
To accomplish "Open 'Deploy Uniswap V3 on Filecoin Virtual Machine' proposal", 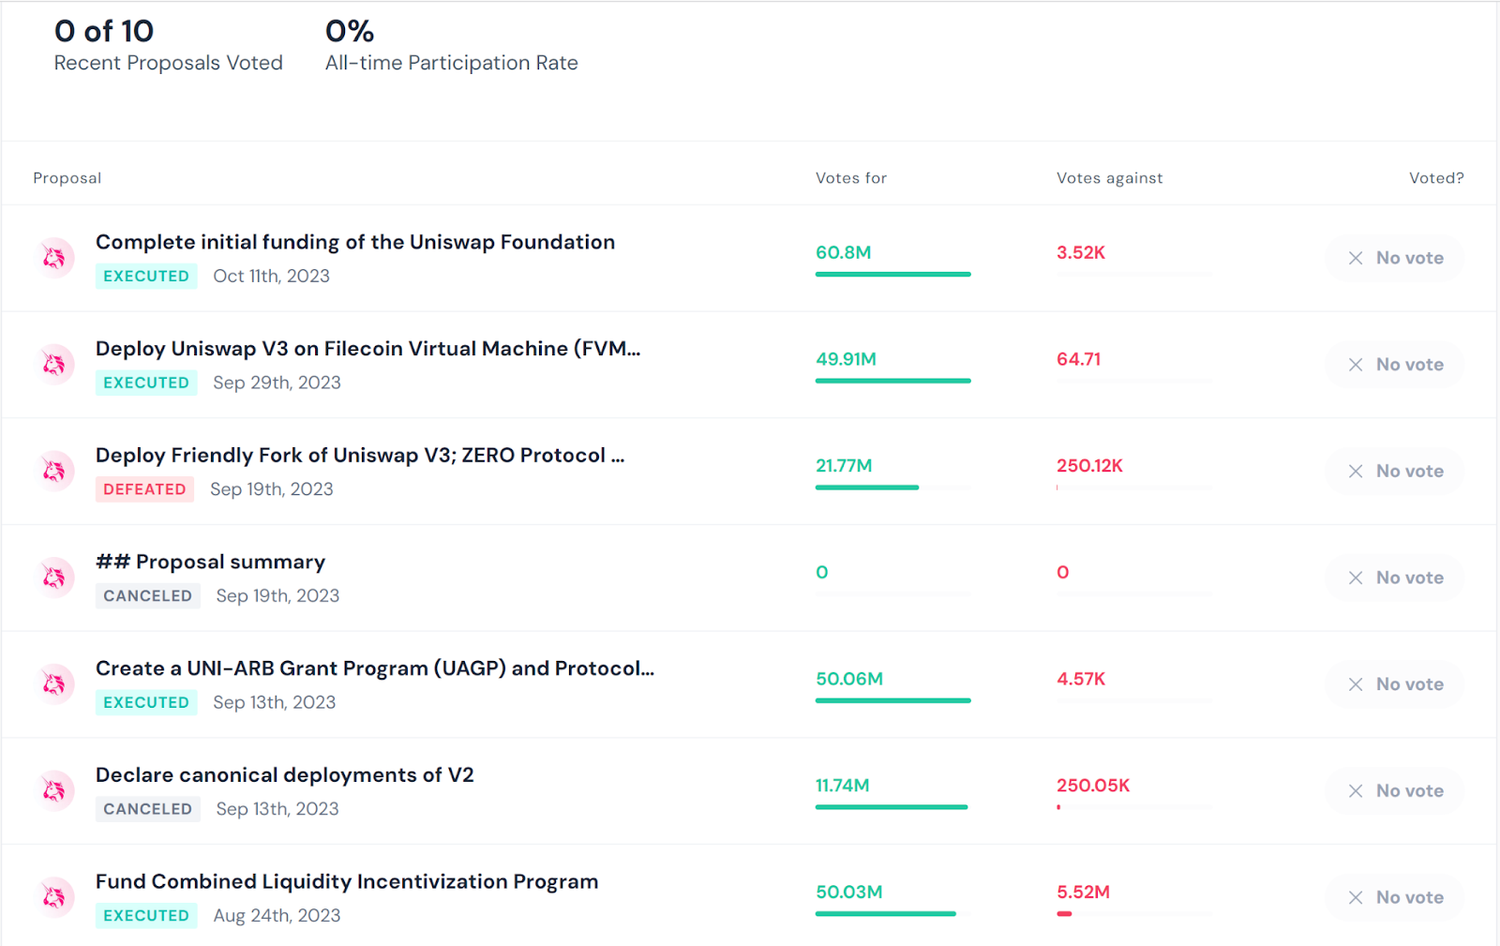I will coord(367,349).
